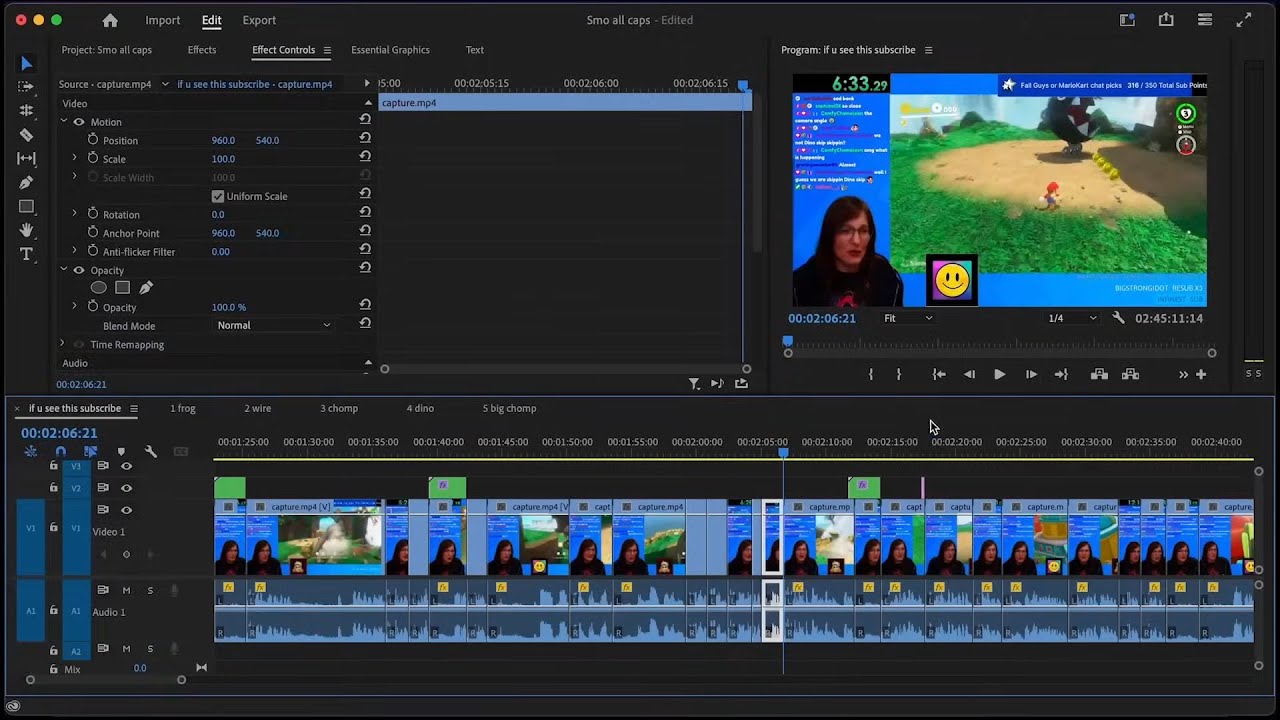The width and height of the screenshot is (1280, 720).
Task: Open playback resolution 1/4 dropdown
Action: [x=1072, y=318]
